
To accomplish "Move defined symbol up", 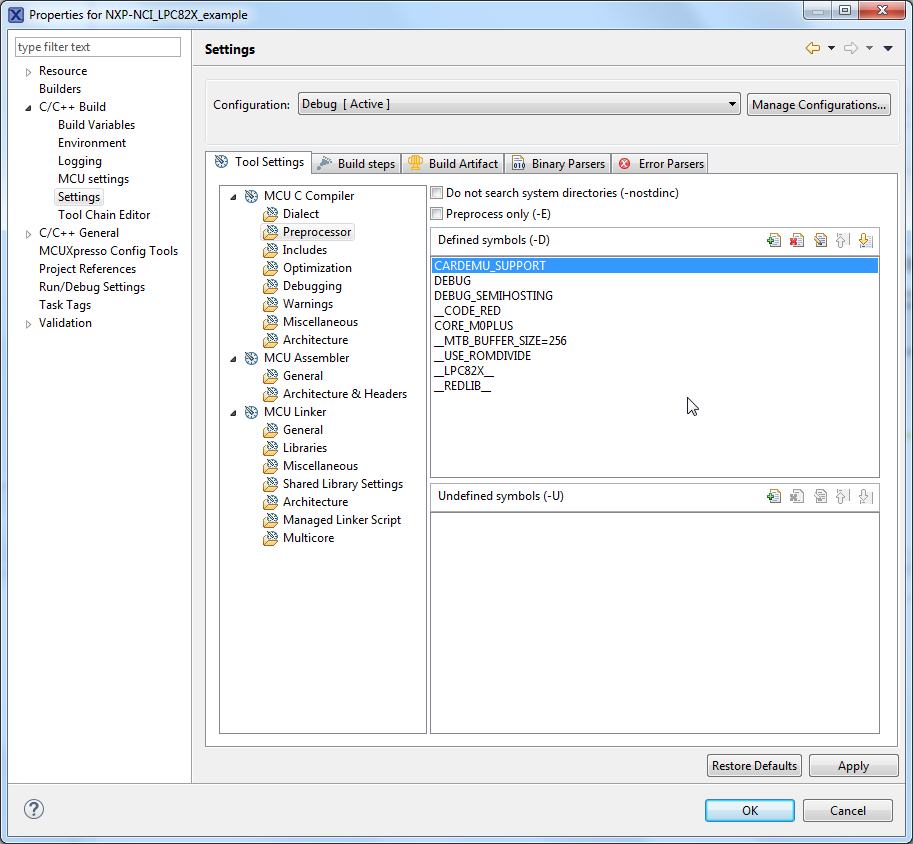I will (x=843, y=240).
